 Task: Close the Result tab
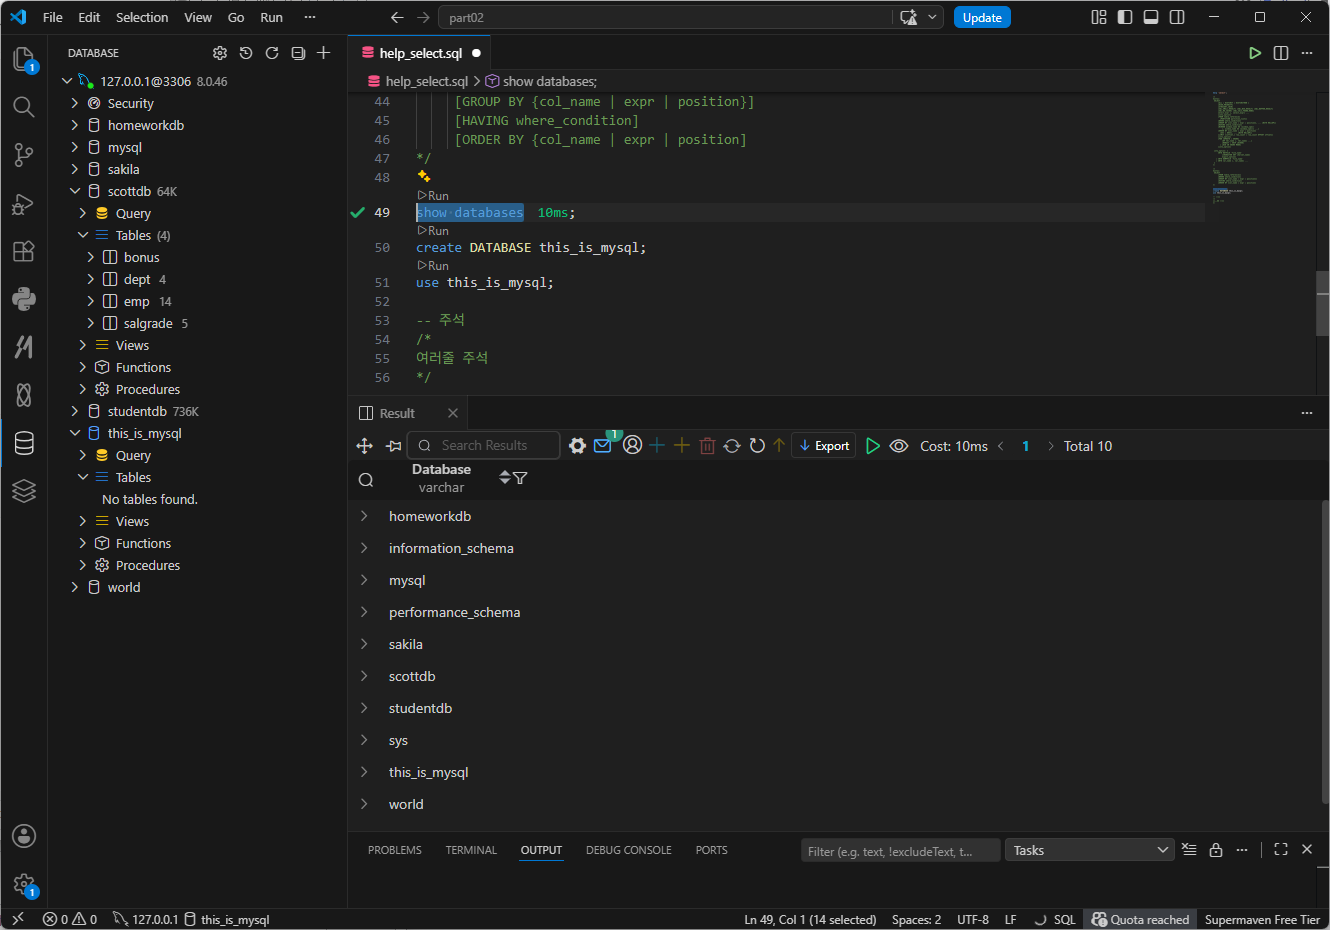453,413
